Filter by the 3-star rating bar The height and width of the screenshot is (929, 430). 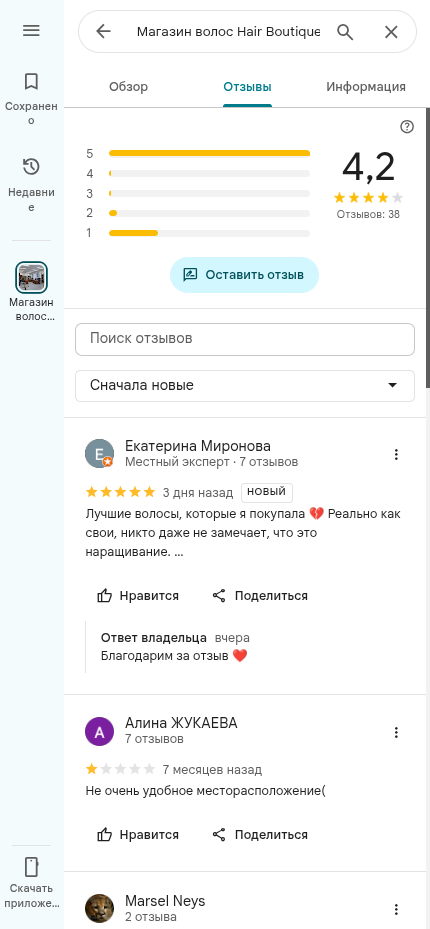[x=198, y=193]
